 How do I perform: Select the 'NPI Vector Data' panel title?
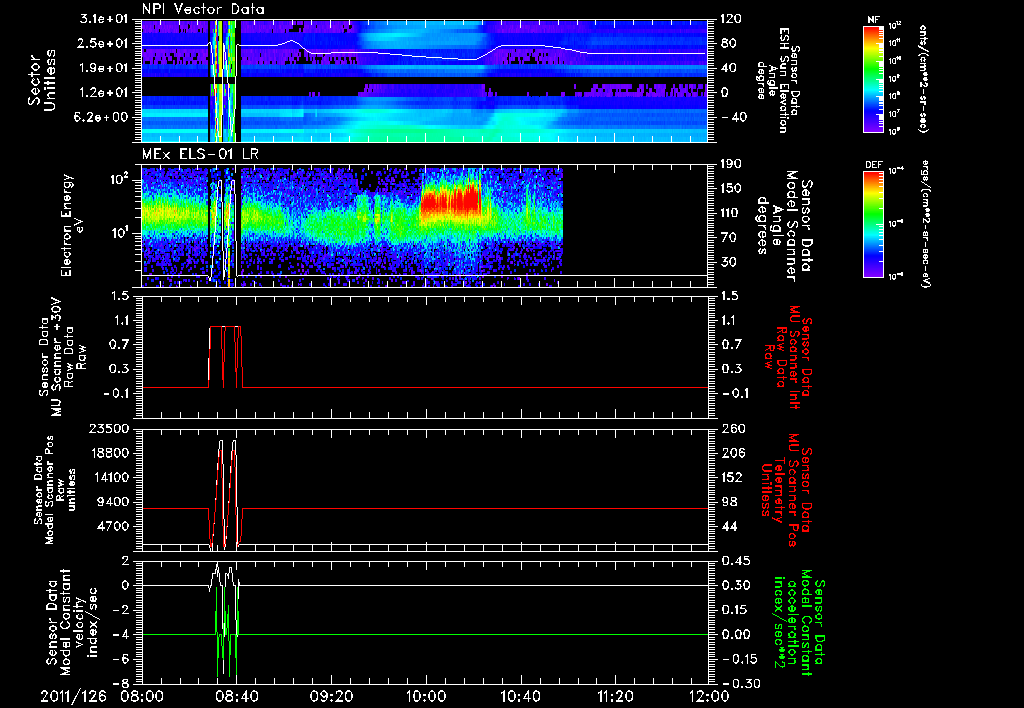point(203,9)
